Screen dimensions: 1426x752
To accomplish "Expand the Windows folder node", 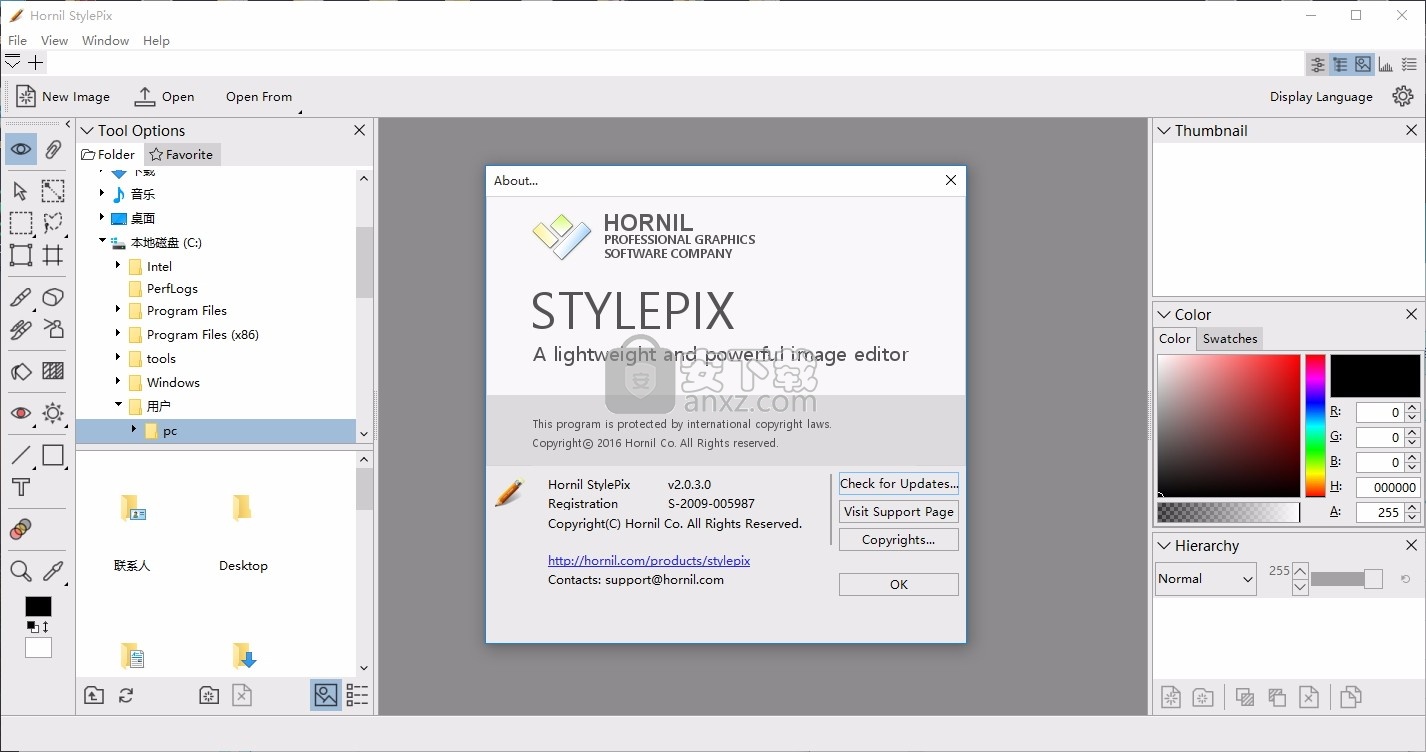I will (x=118, y=382).
